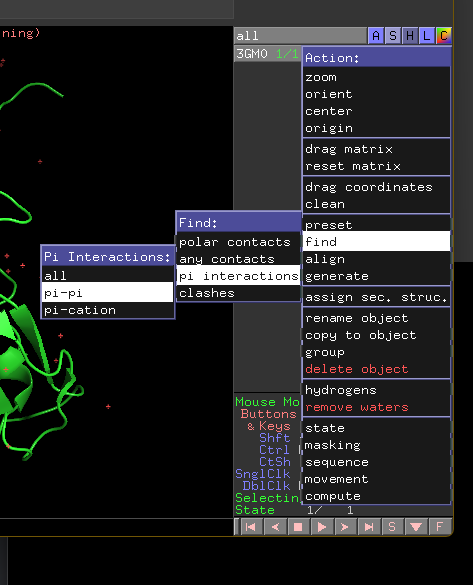Open the Color (C) menu for all

[x=444, y=36]
